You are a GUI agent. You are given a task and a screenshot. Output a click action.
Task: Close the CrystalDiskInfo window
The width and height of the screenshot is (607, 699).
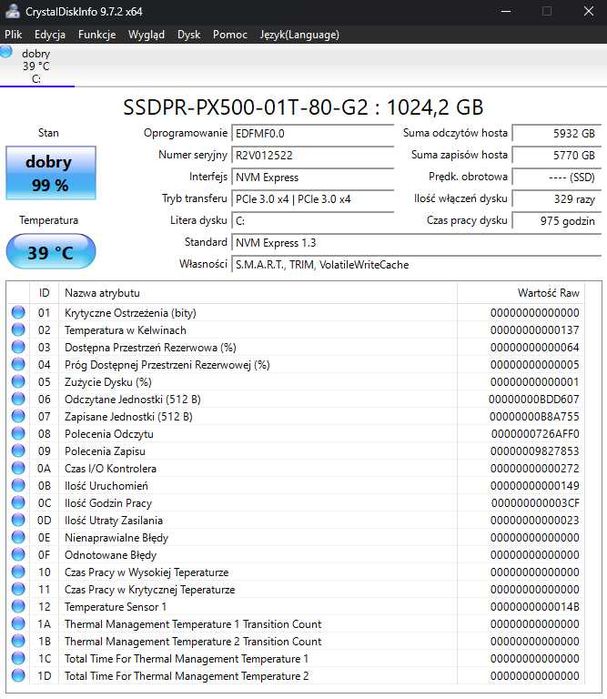pos(588,11)
